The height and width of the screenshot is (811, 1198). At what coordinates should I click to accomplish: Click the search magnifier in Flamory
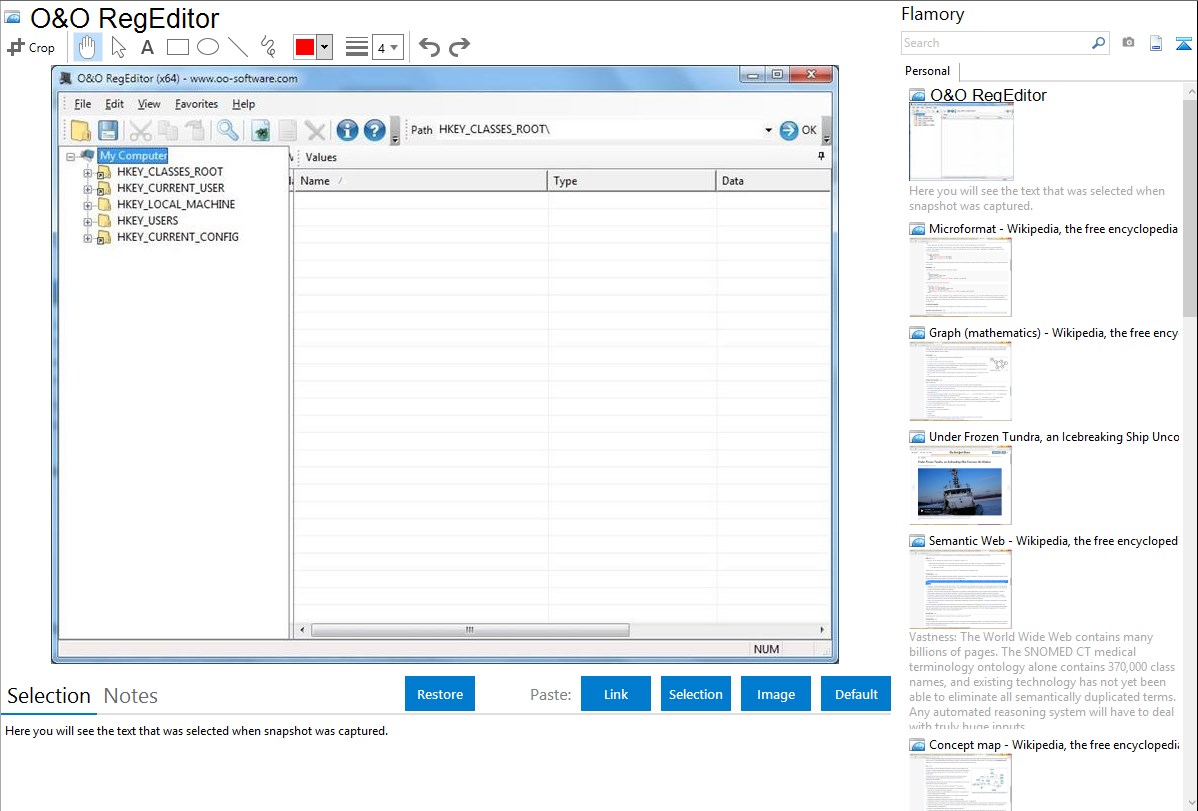(1099, 44)
